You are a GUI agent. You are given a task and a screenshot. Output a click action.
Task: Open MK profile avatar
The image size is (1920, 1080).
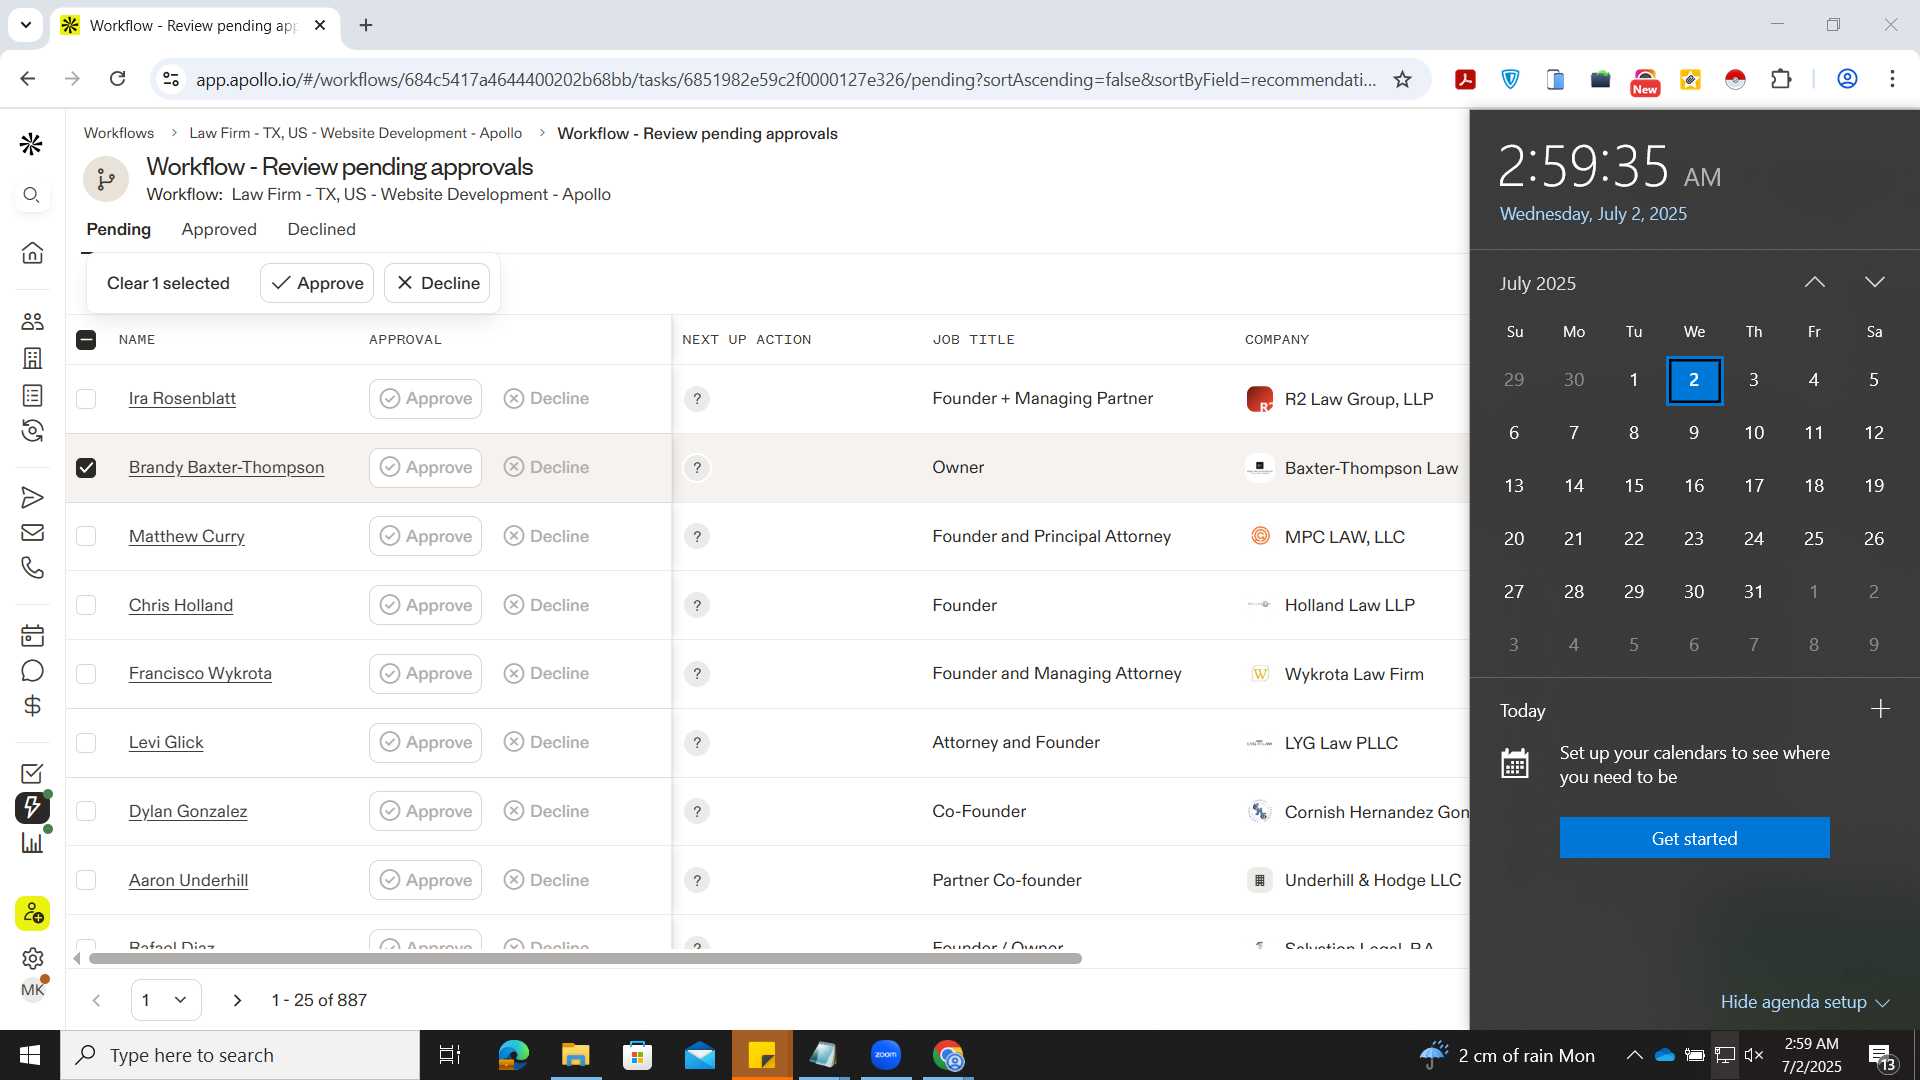click(32, 990)
